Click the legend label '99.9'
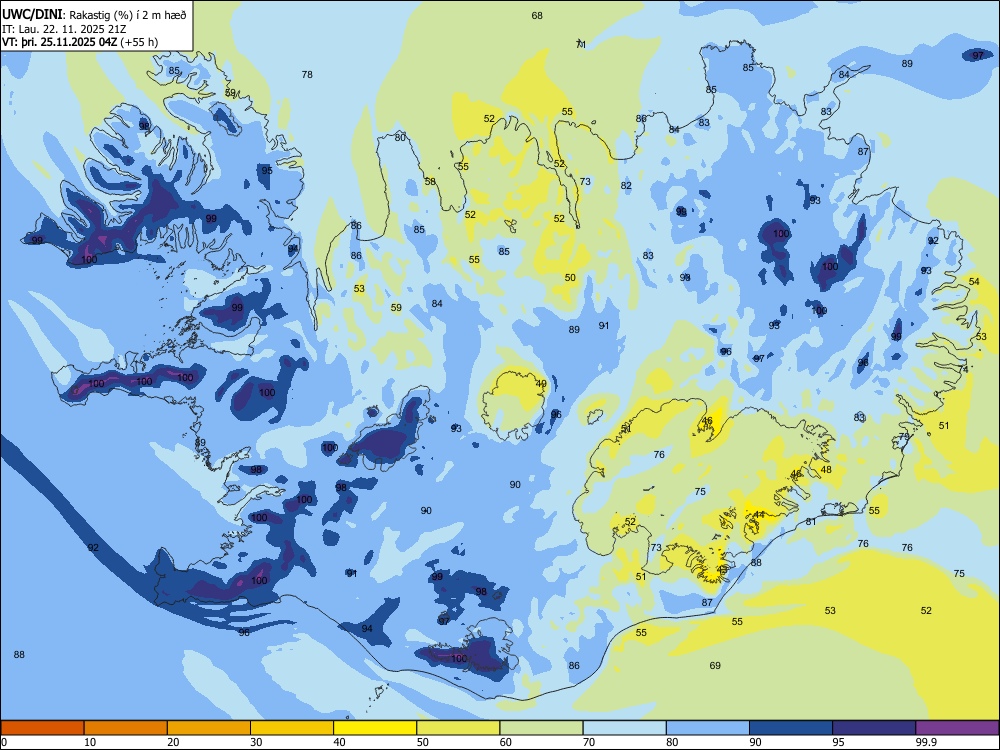 coord(926,742)
